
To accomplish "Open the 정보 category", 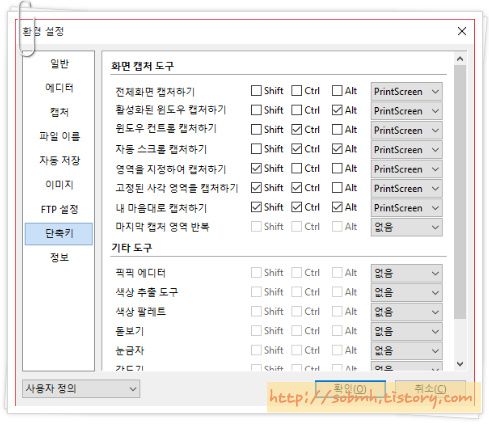I will coord(59,257).
